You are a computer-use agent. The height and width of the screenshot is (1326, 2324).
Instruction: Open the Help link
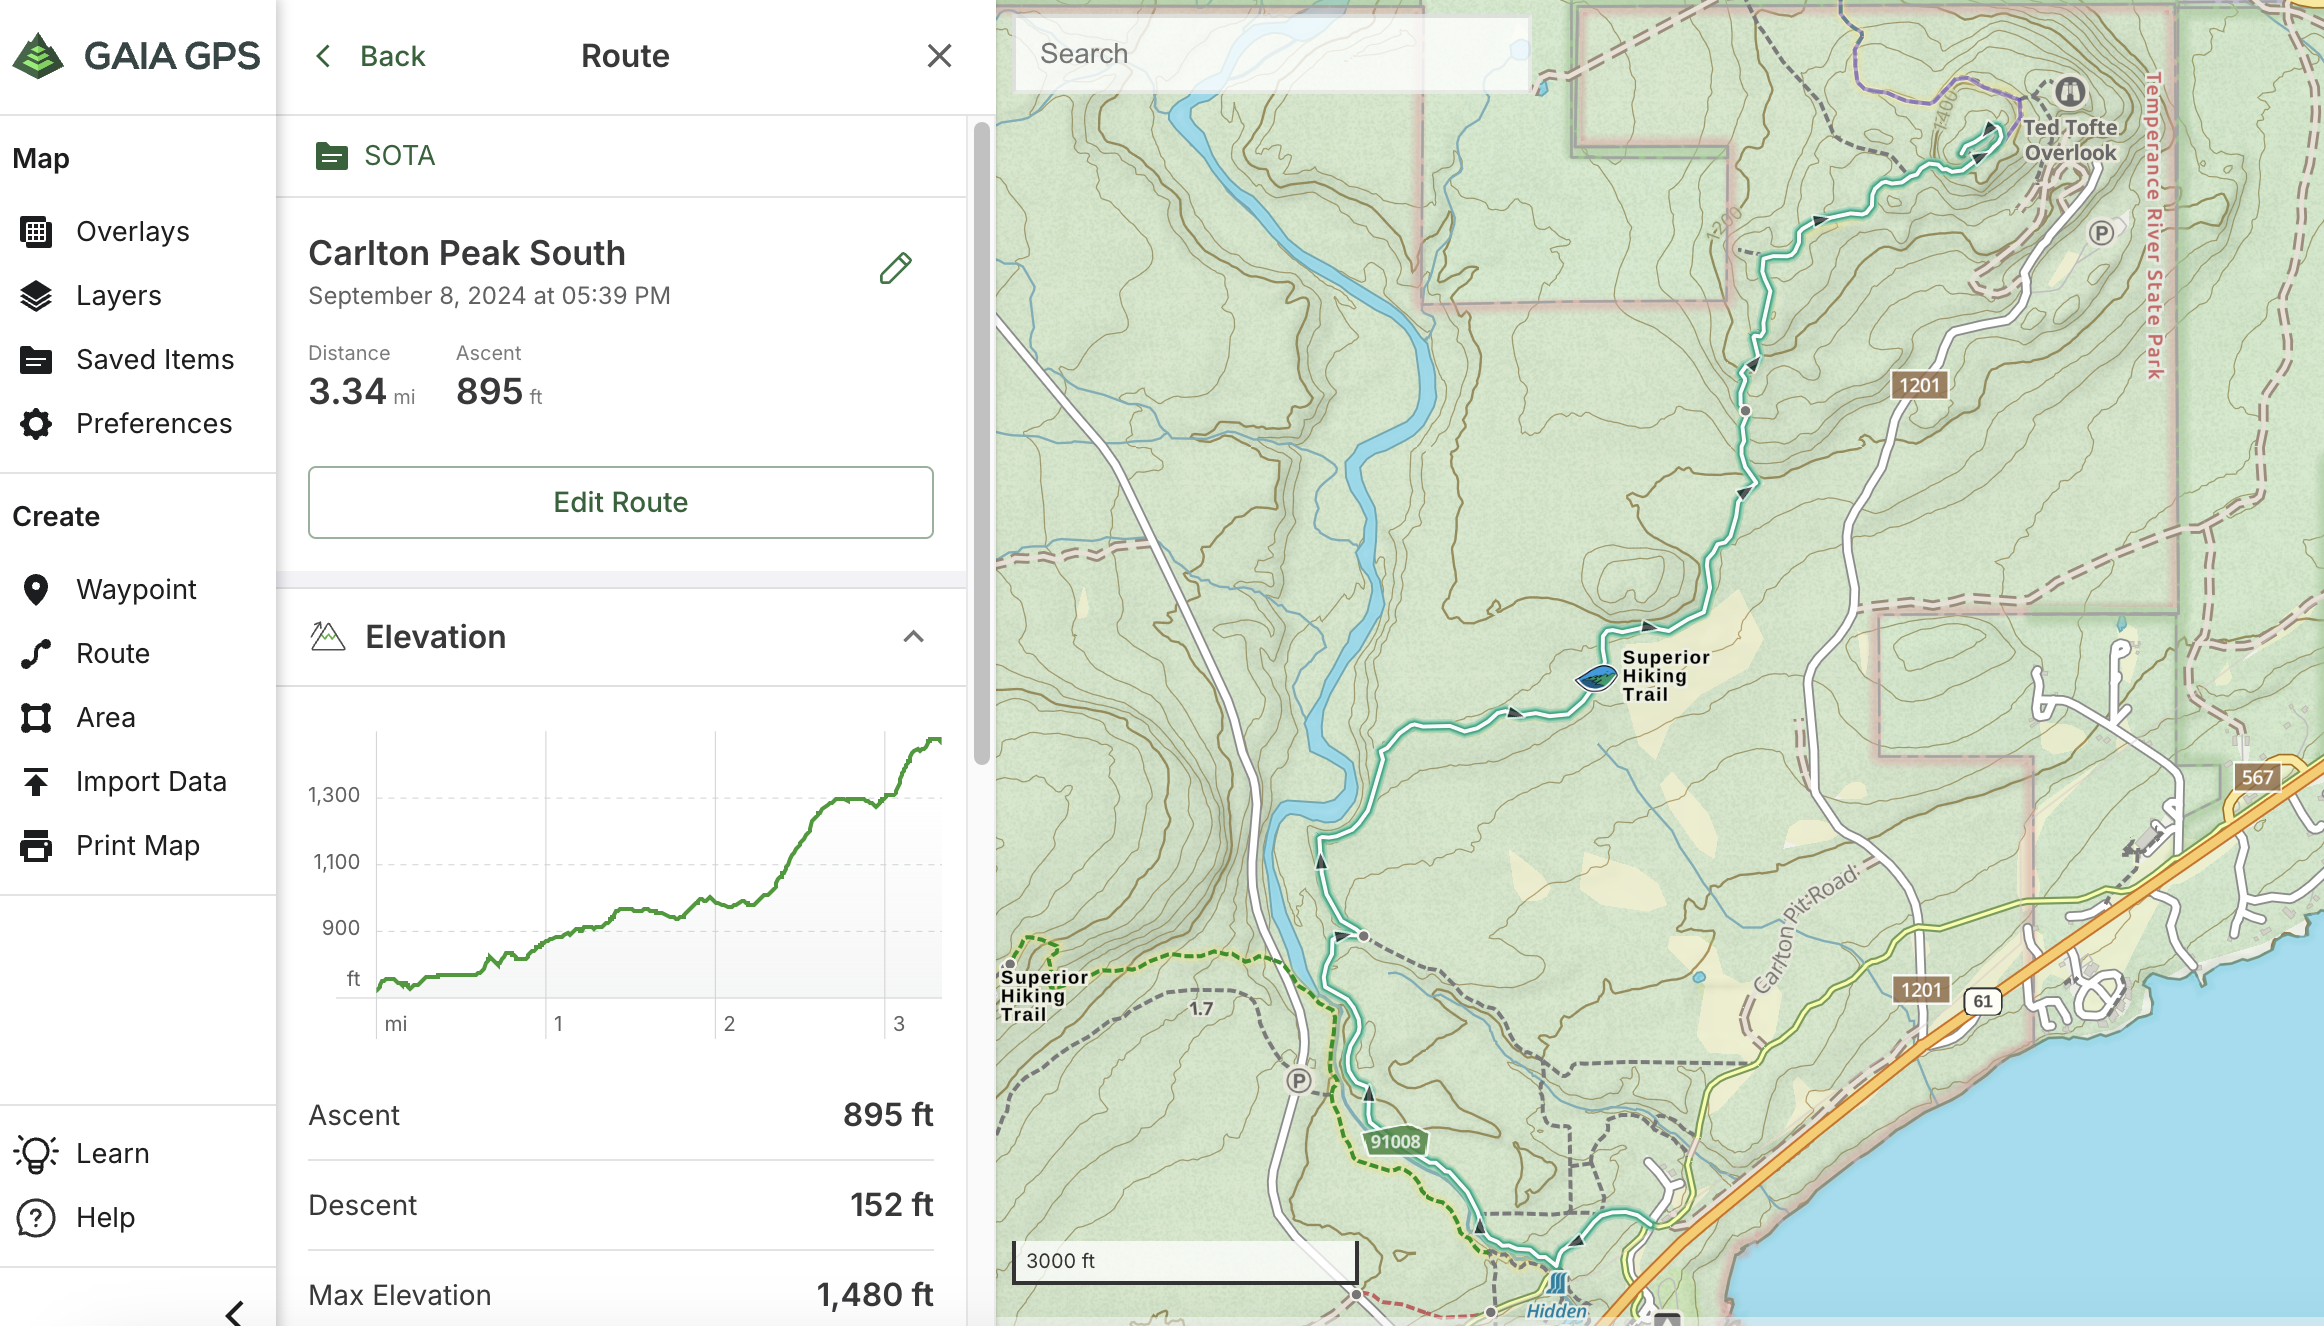click(106, 1218)
